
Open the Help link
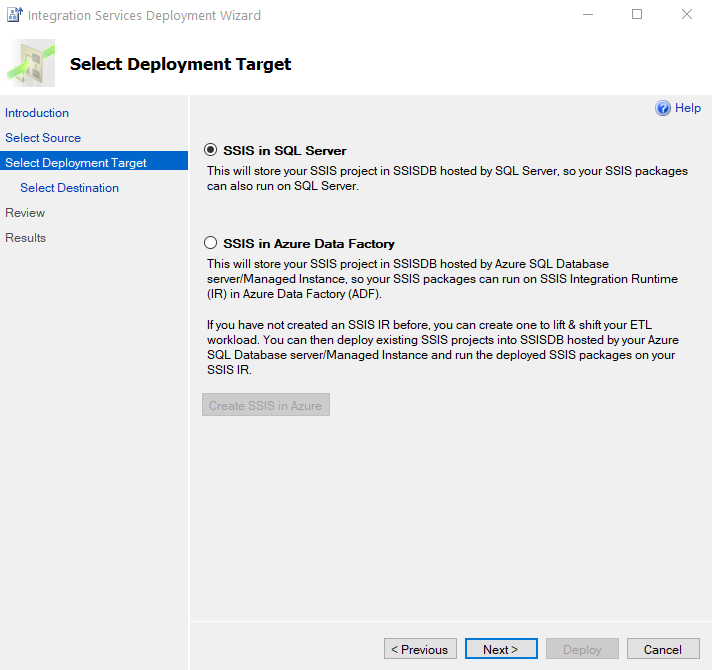[x=688, y=108]
